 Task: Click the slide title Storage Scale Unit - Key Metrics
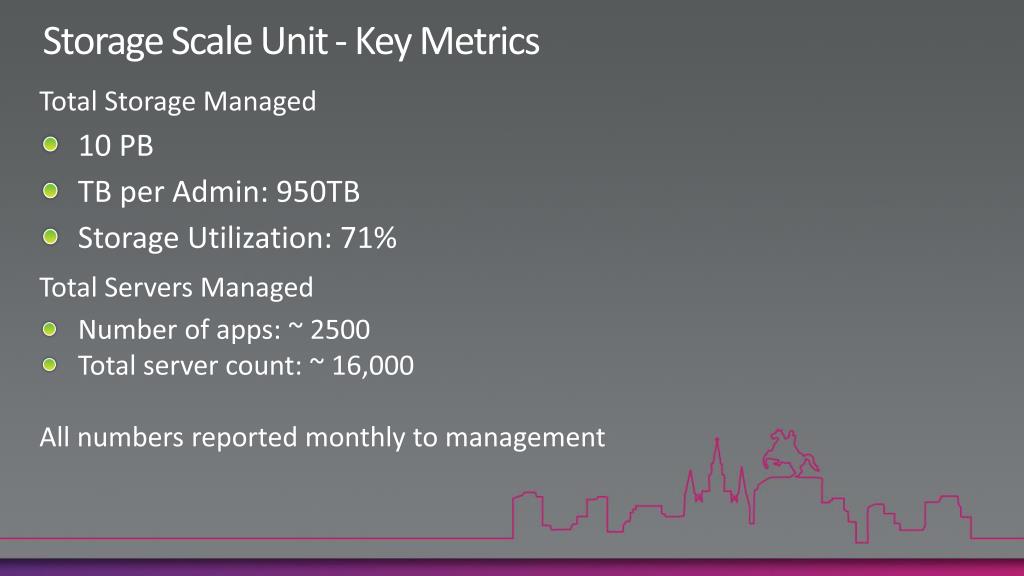(x=291, y=42)
